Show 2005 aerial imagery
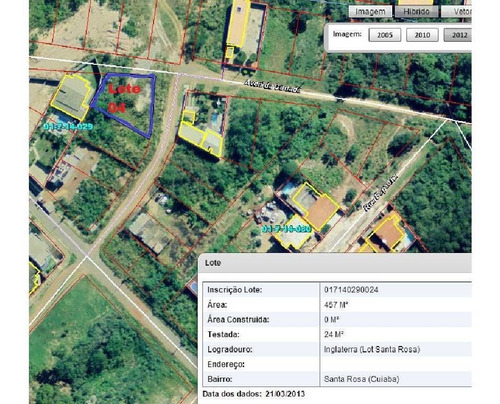This screenshot has width=500, height=404. (x=385, y=35)
